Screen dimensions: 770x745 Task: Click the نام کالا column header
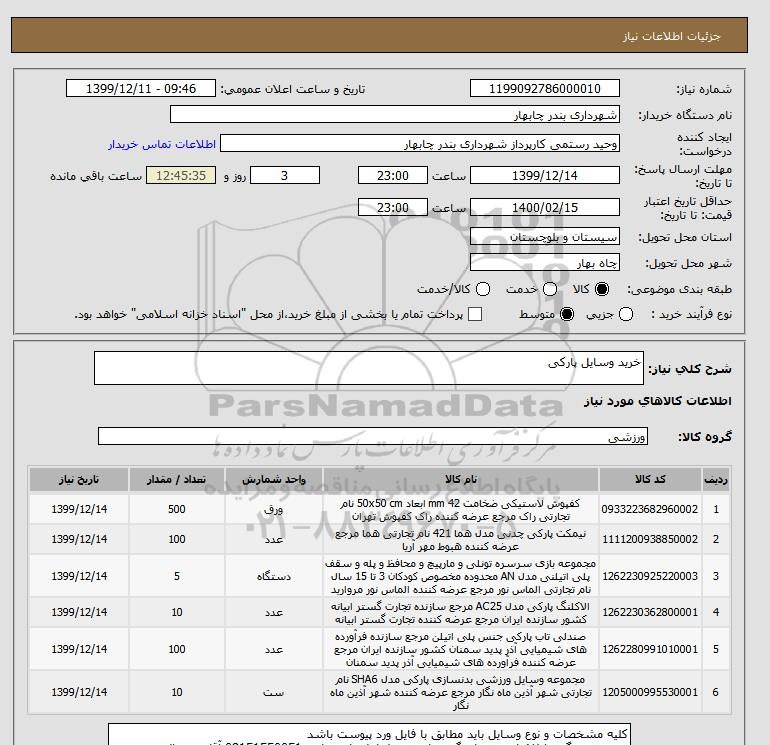461,480
